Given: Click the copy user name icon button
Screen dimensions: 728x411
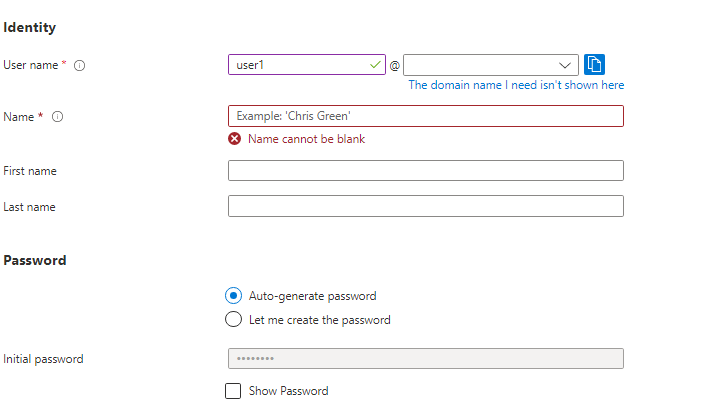Looking at the screenshot, I should [x=594, y=65].
